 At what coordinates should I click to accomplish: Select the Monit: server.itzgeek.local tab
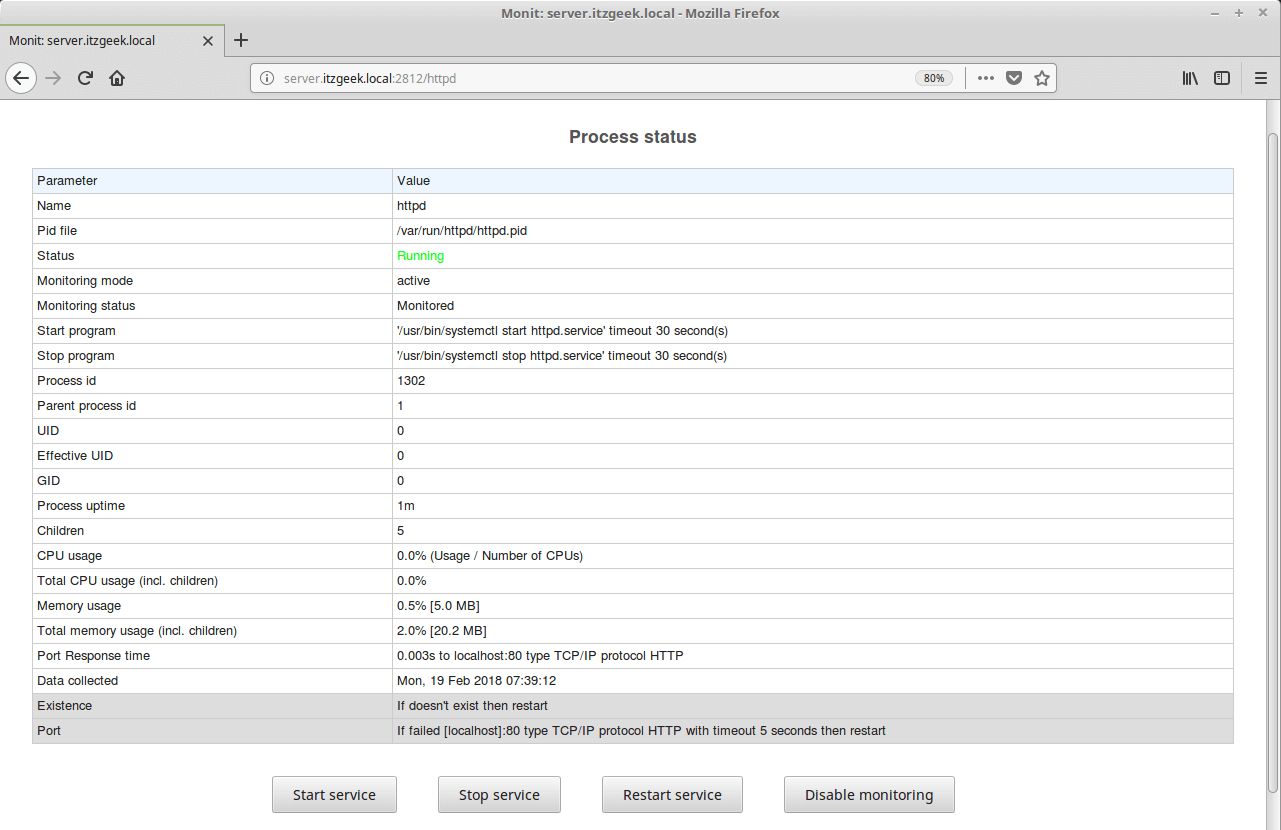[x=111, y=41]
